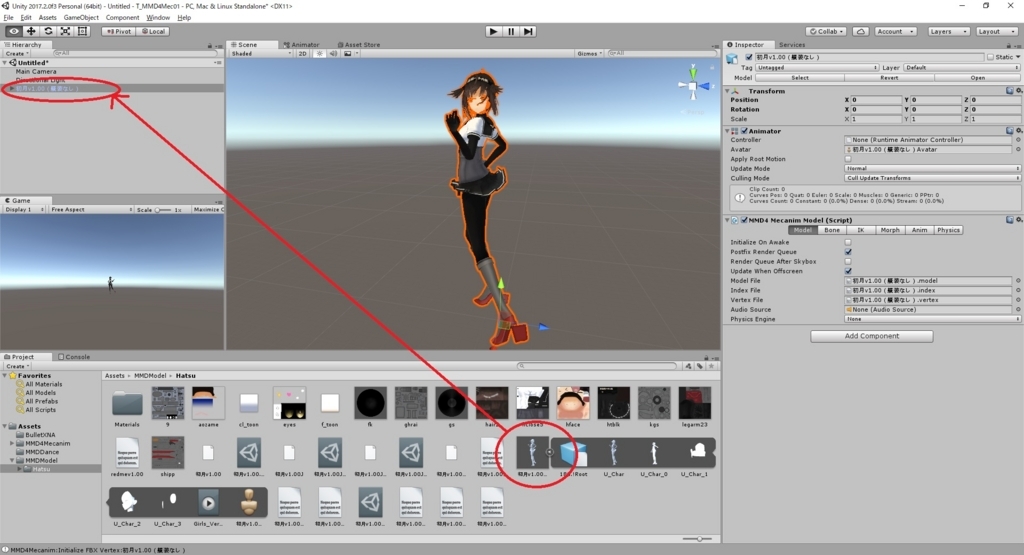
Task: Toggle Initialize On Awake checkbox
Action: 848,242
